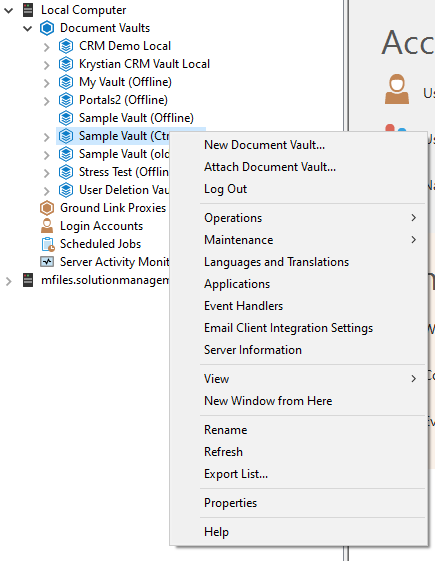Image resolution: width=435 pixels, height=561 pixels.
Task: Choose Export List... menu entry
Action: [x=298, y=474]
